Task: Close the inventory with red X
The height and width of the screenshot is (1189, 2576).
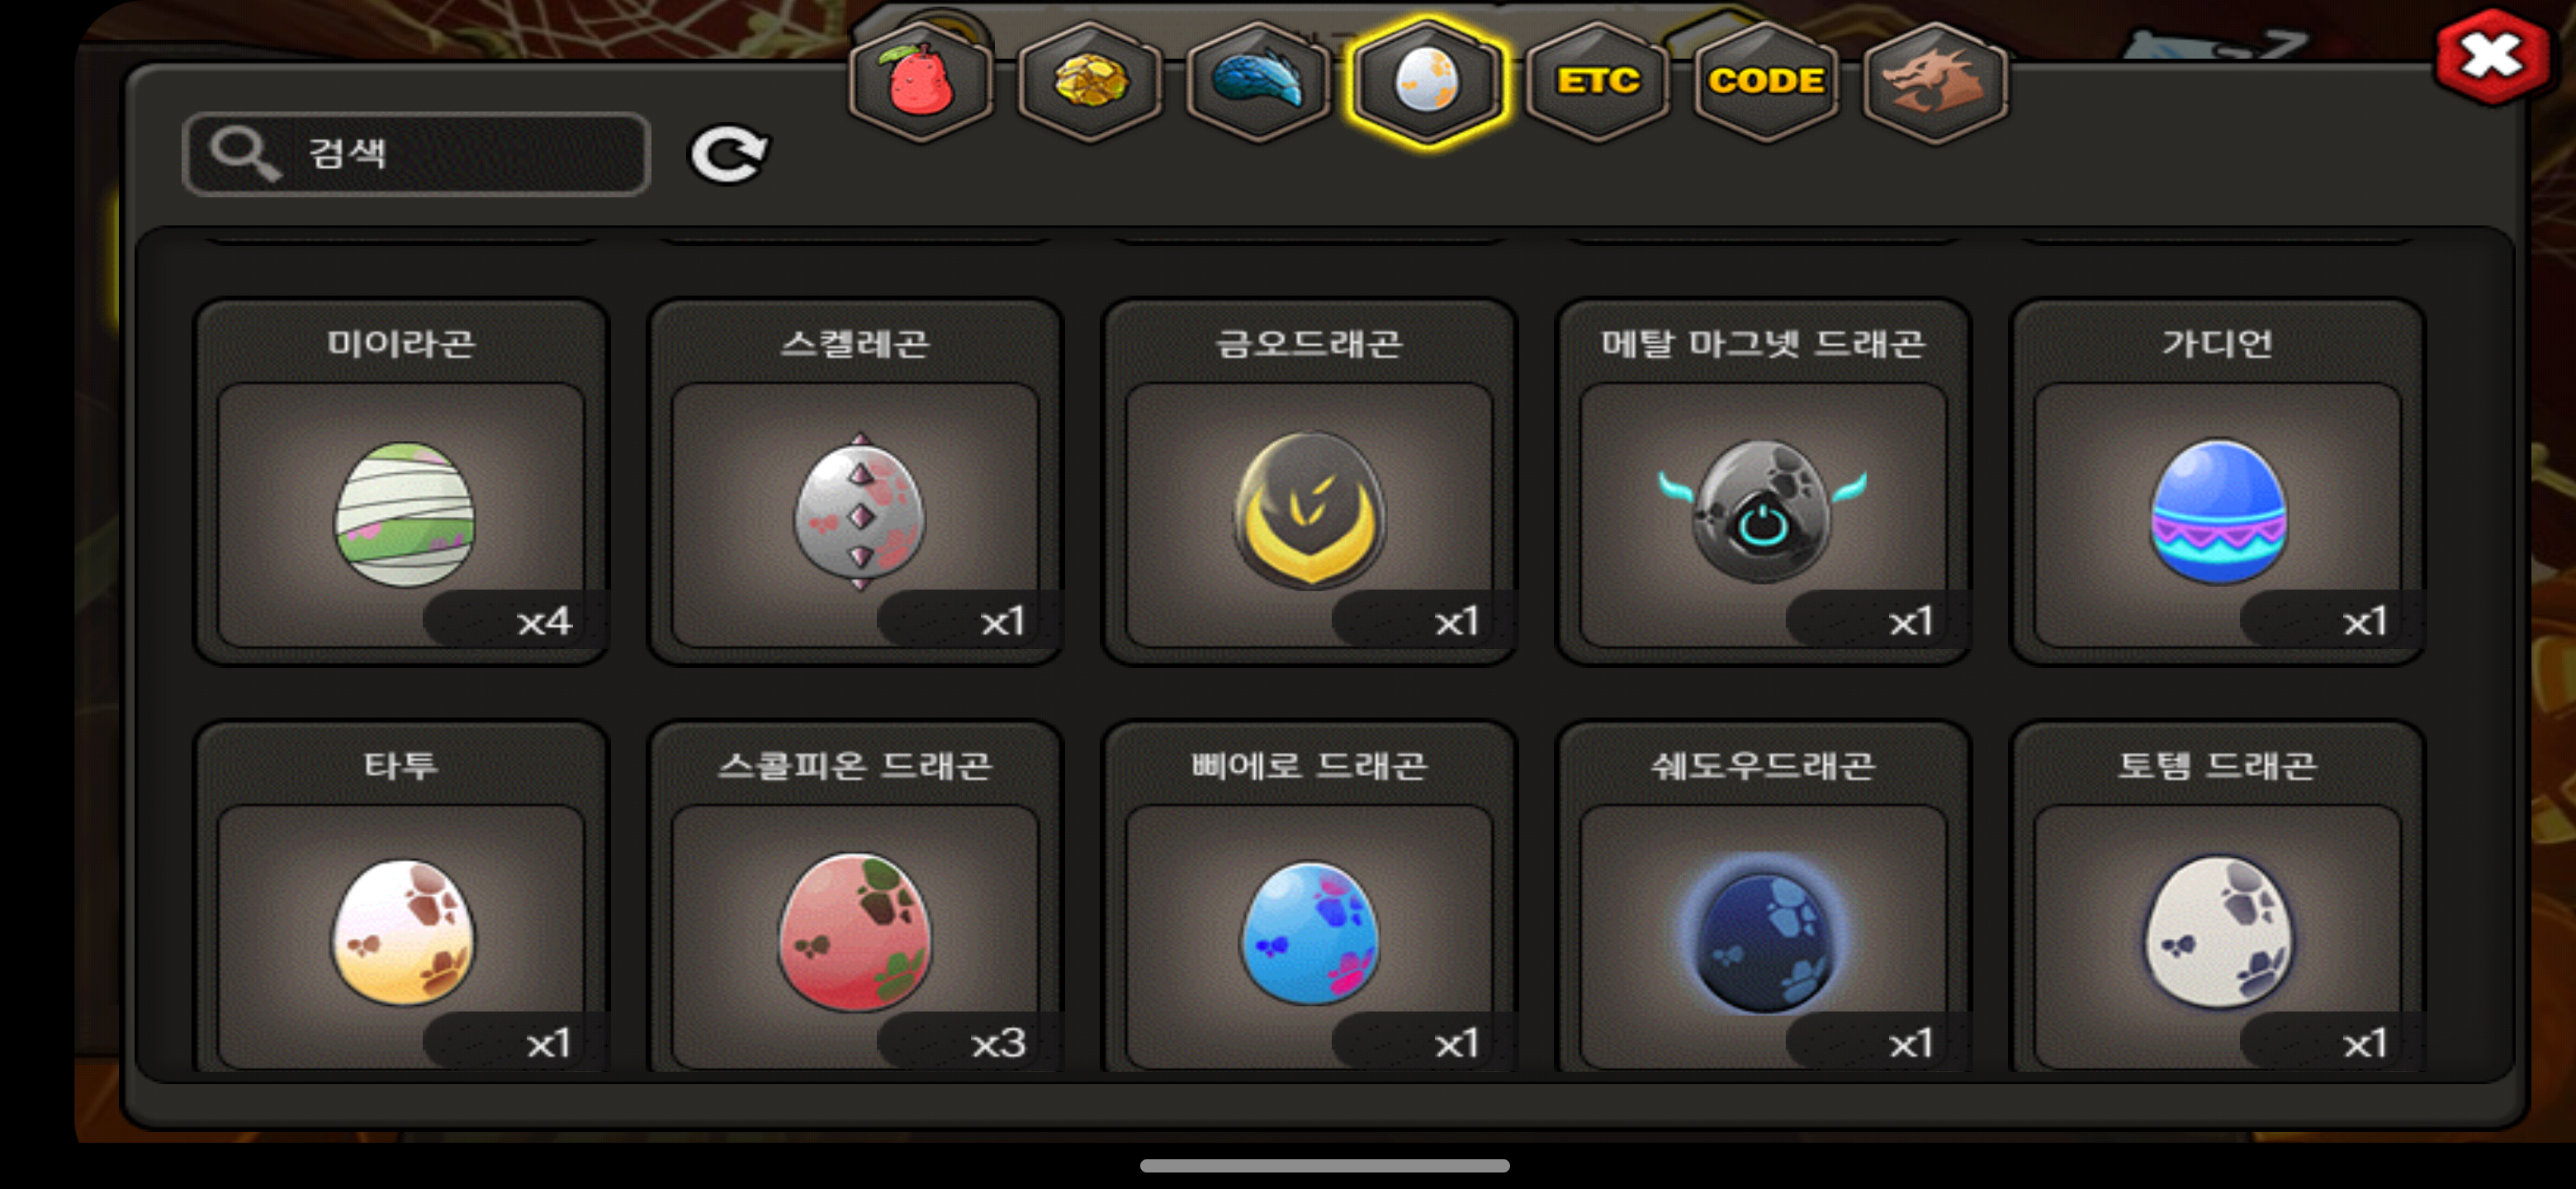Action: coord(2491,56)
